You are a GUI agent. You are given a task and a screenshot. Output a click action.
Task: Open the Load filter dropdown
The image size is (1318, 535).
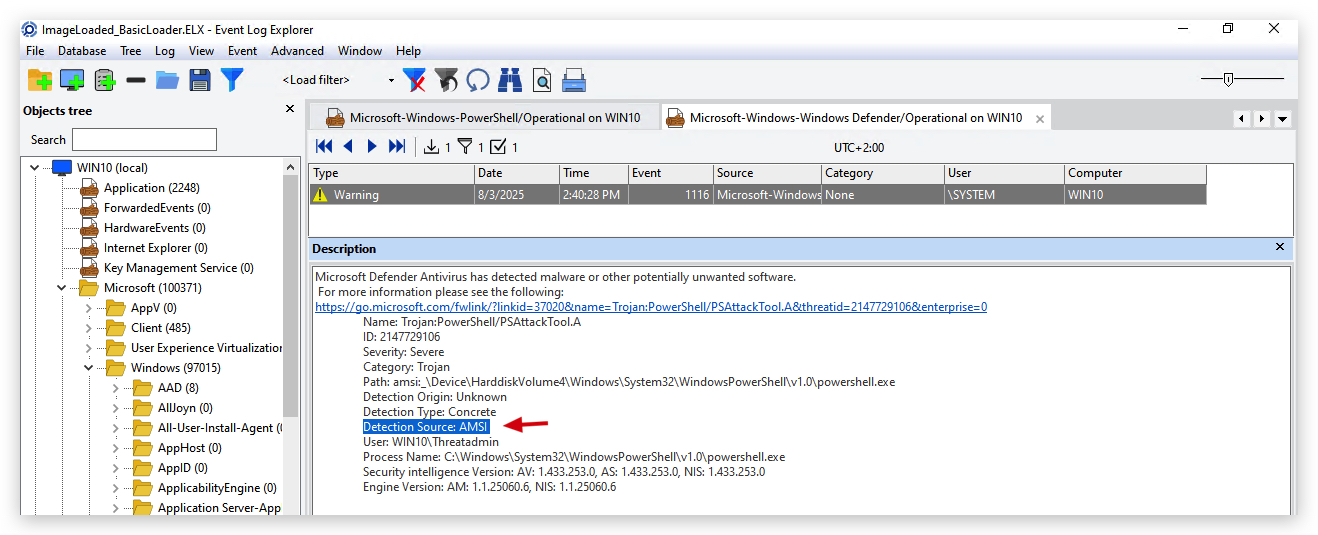391,80
